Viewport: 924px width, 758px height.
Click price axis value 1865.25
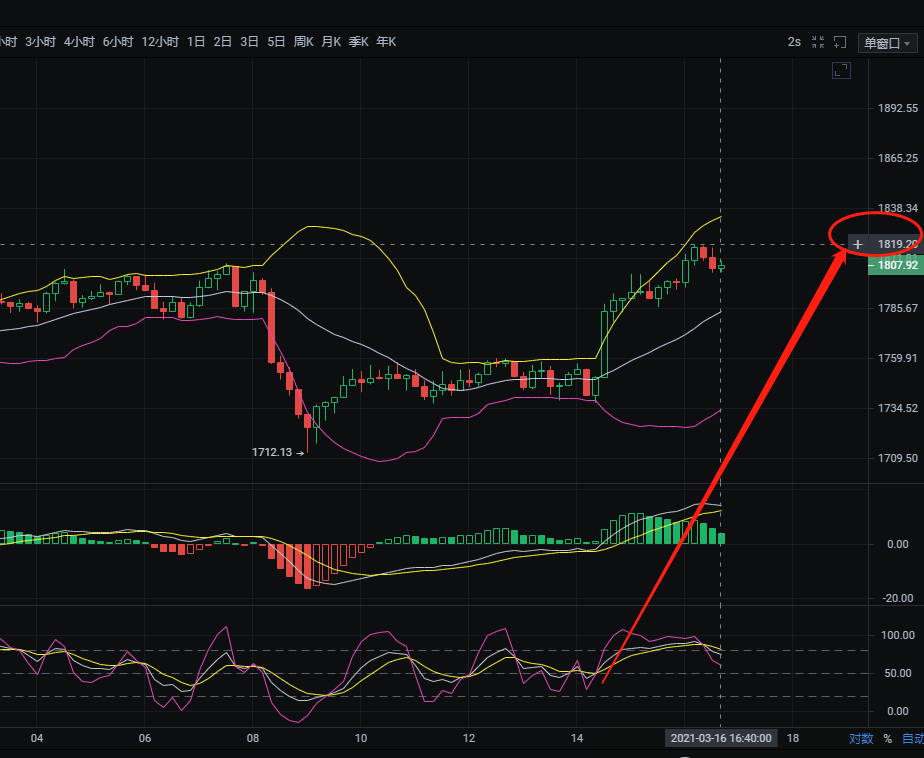coord(897,159)
